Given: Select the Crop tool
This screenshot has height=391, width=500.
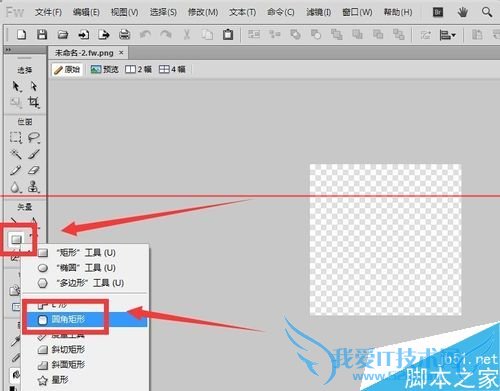Looking at the screenshot, I should tap(33, 102).
